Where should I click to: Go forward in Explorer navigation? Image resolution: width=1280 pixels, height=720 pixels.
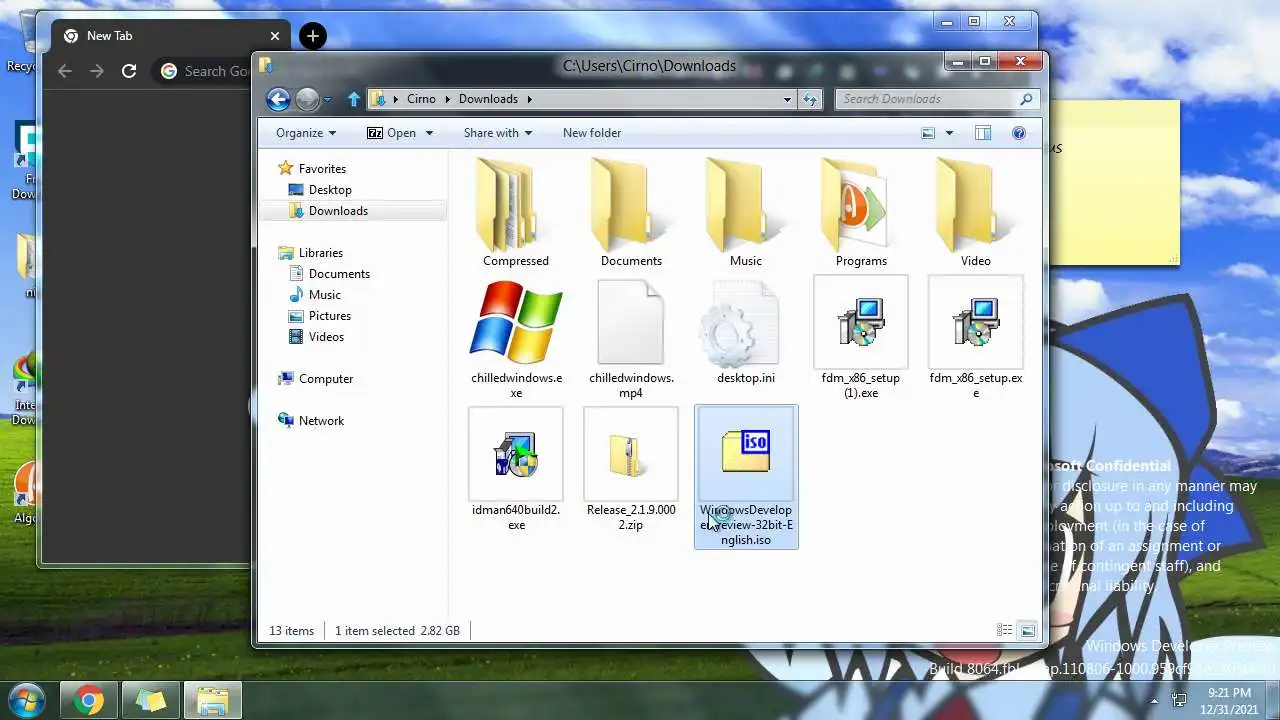(307, 99)
